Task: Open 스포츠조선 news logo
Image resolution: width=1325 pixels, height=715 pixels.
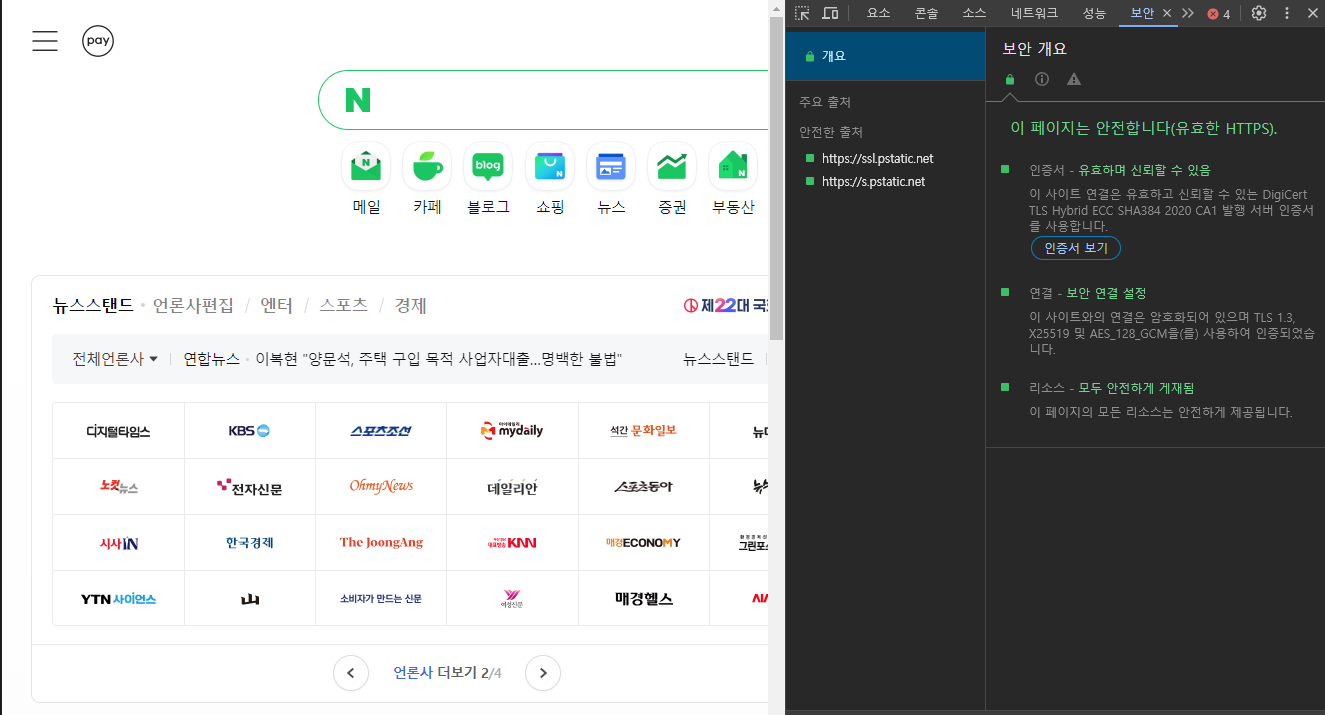Action: (381, 431)
